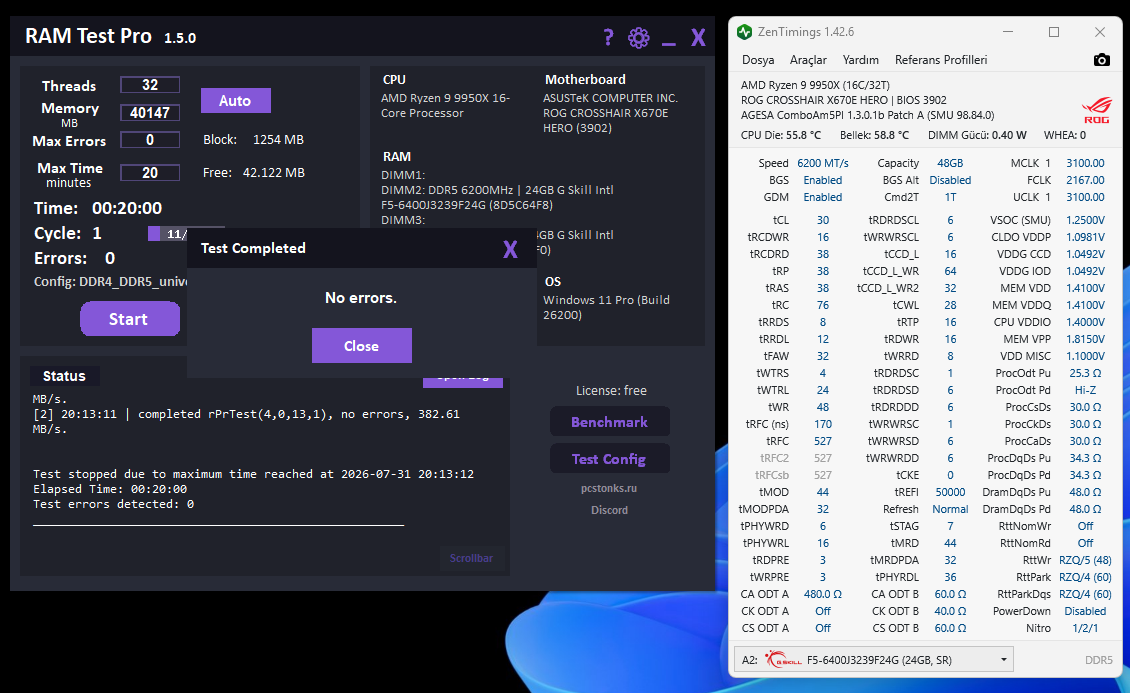Click the Start button in RAM Test Pro

(130, 318)
